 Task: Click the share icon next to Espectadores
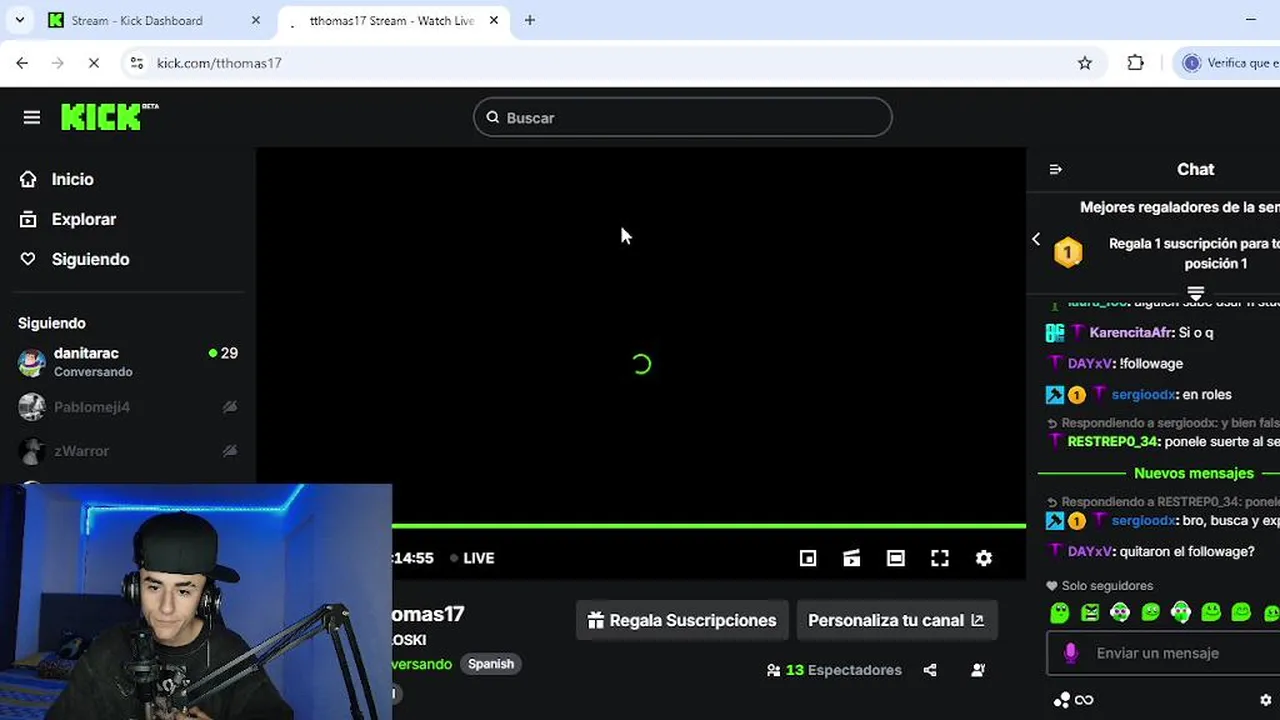pos(930,670)
